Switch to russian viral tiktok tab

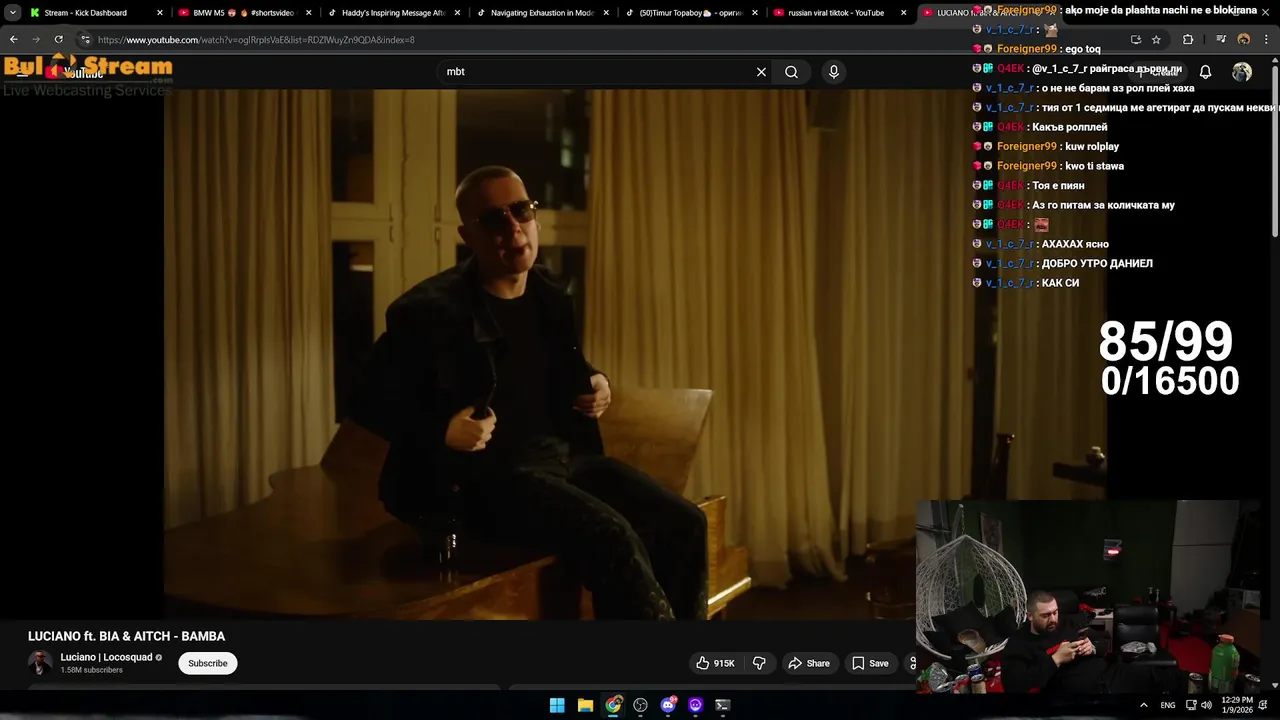836,13
